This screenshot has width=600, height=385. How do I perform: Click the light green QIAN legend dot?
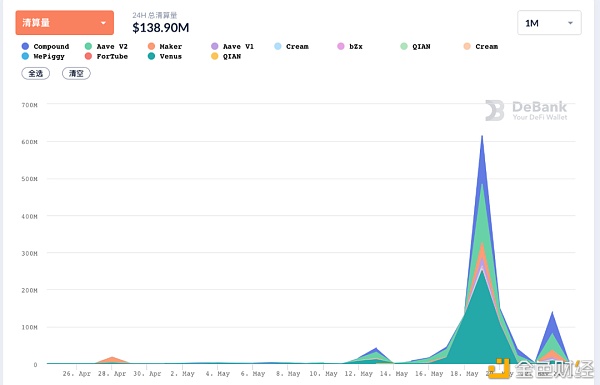point(404,46)
